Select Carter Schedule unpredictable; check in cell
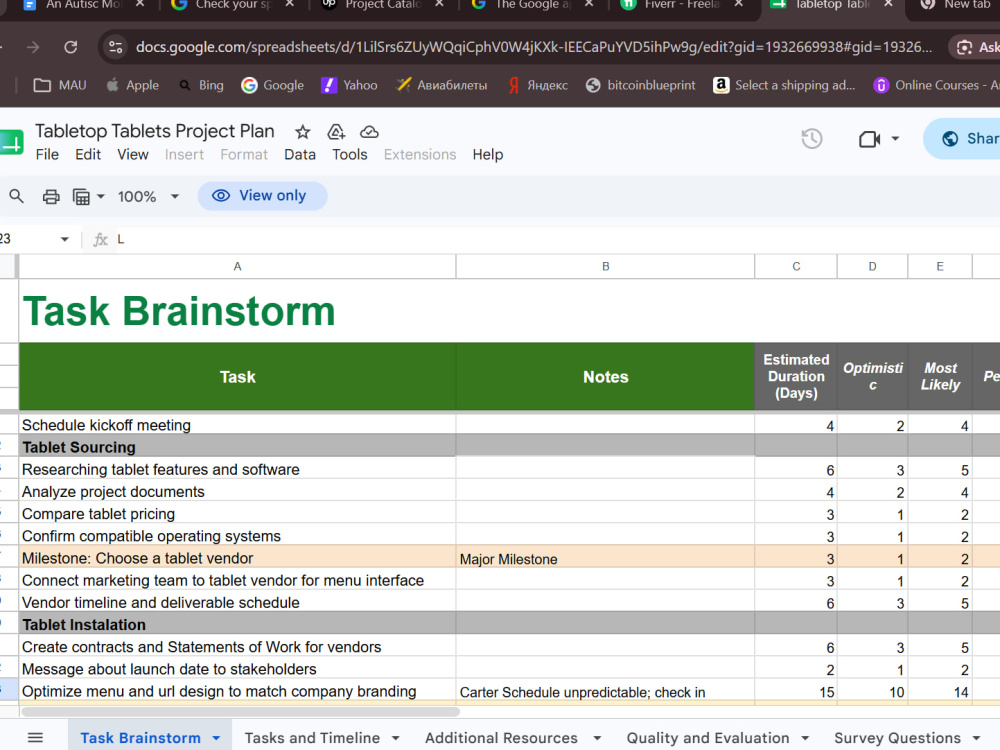 tap(605, 692)
